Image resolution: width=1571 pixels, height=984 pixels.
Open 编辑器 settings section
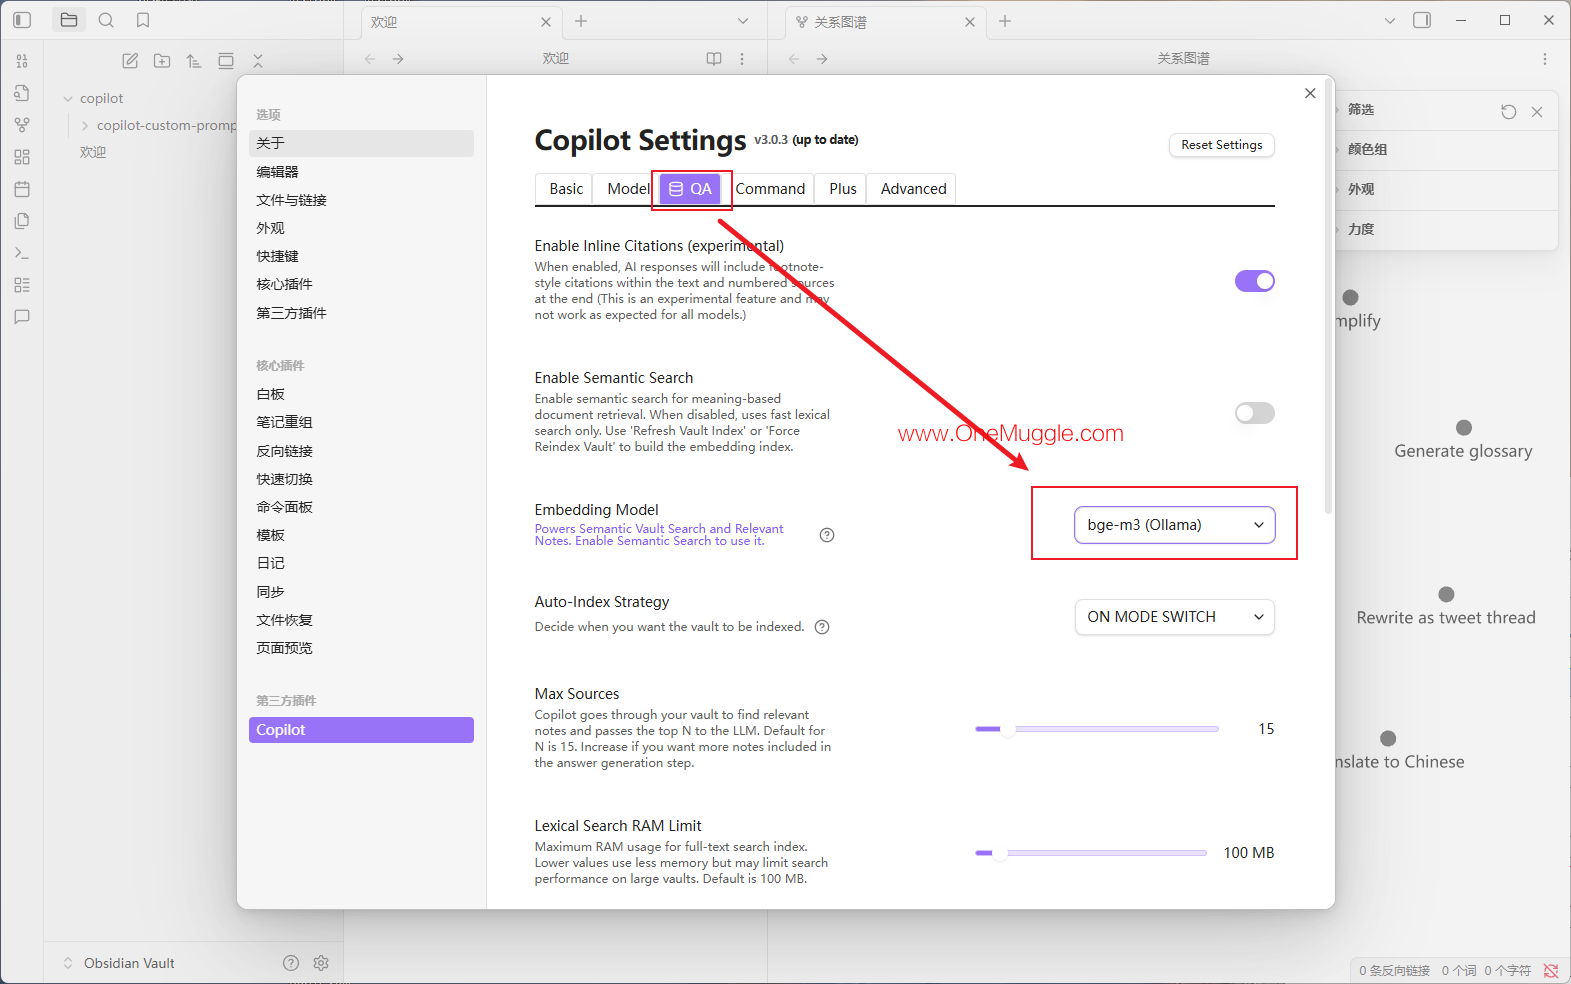click(x=361, y=172)
